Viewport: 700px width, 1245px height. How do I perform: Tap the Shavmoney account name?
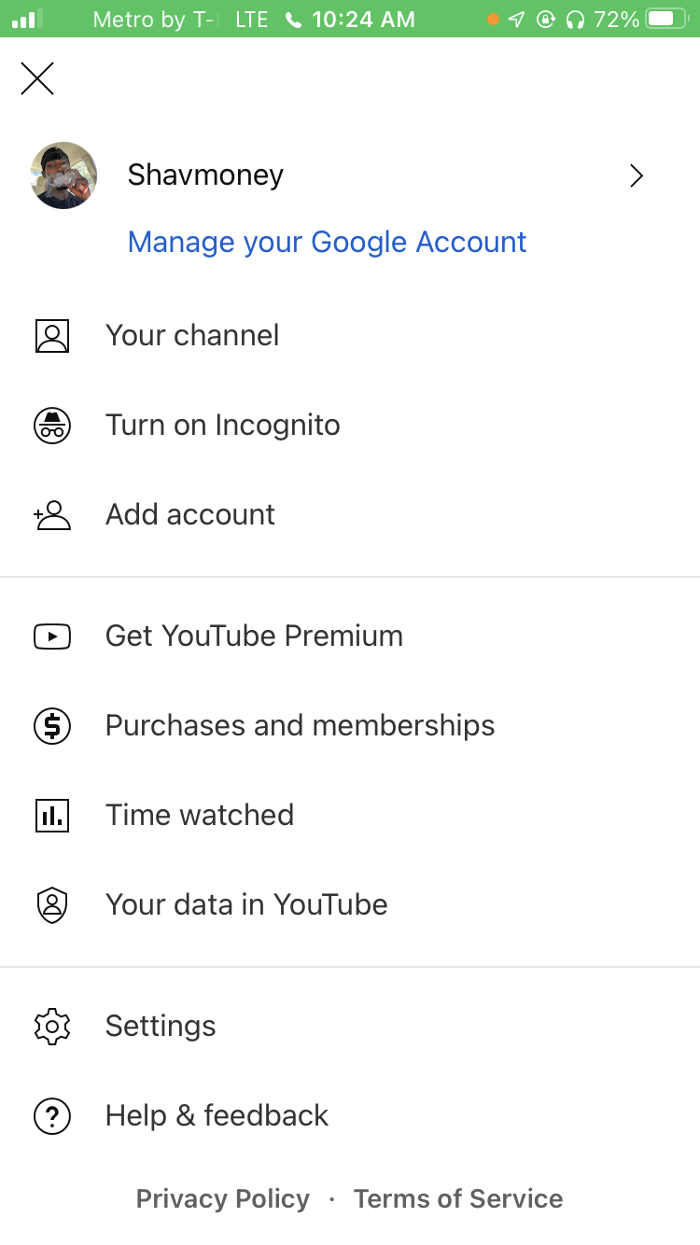(206, 176)
